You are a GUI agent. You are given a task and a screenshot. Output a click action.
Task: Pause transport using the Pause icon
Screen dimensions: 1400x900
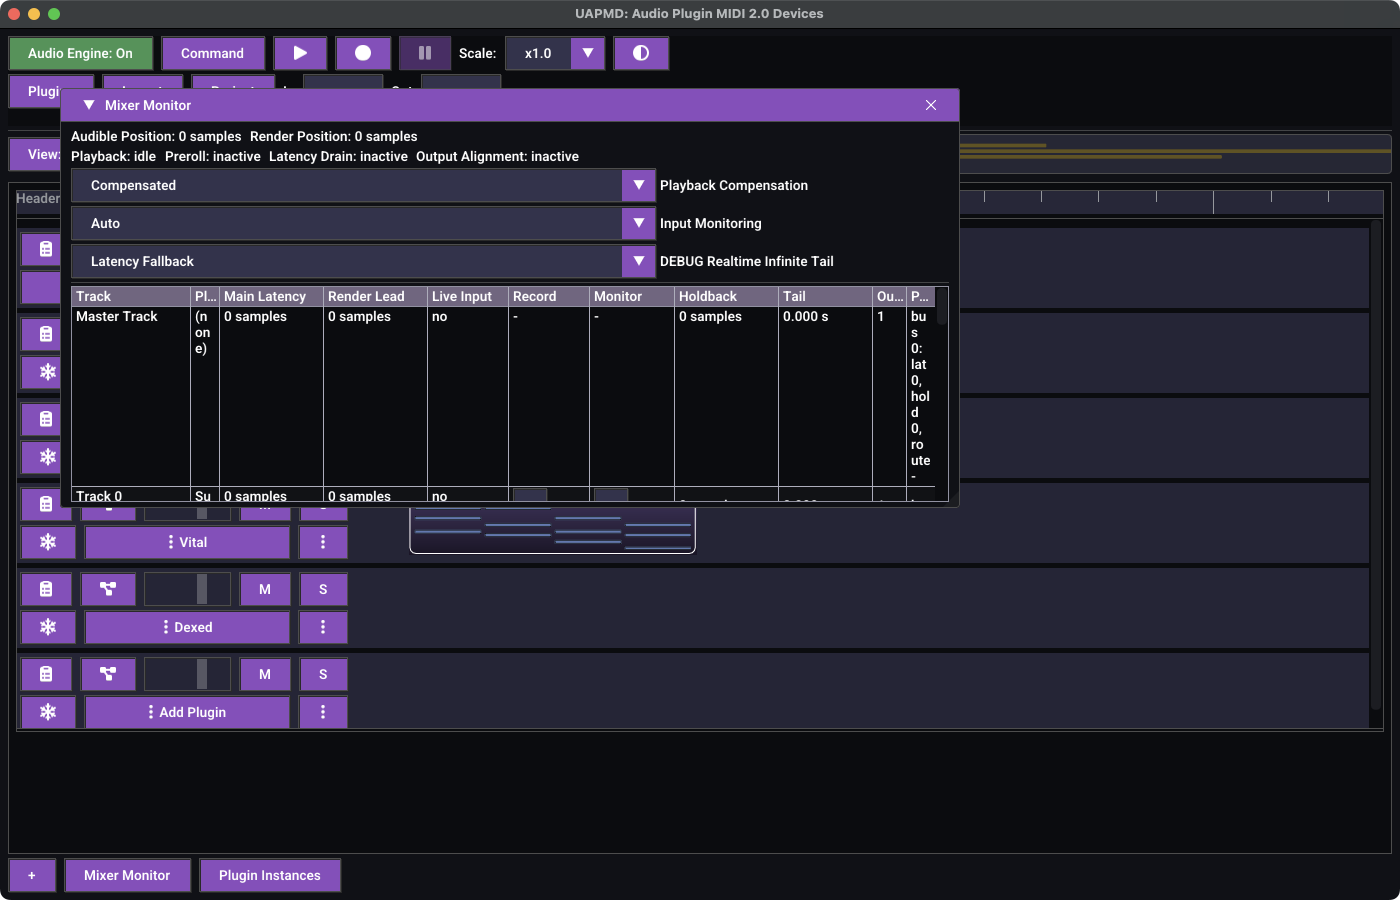[425, 53]
